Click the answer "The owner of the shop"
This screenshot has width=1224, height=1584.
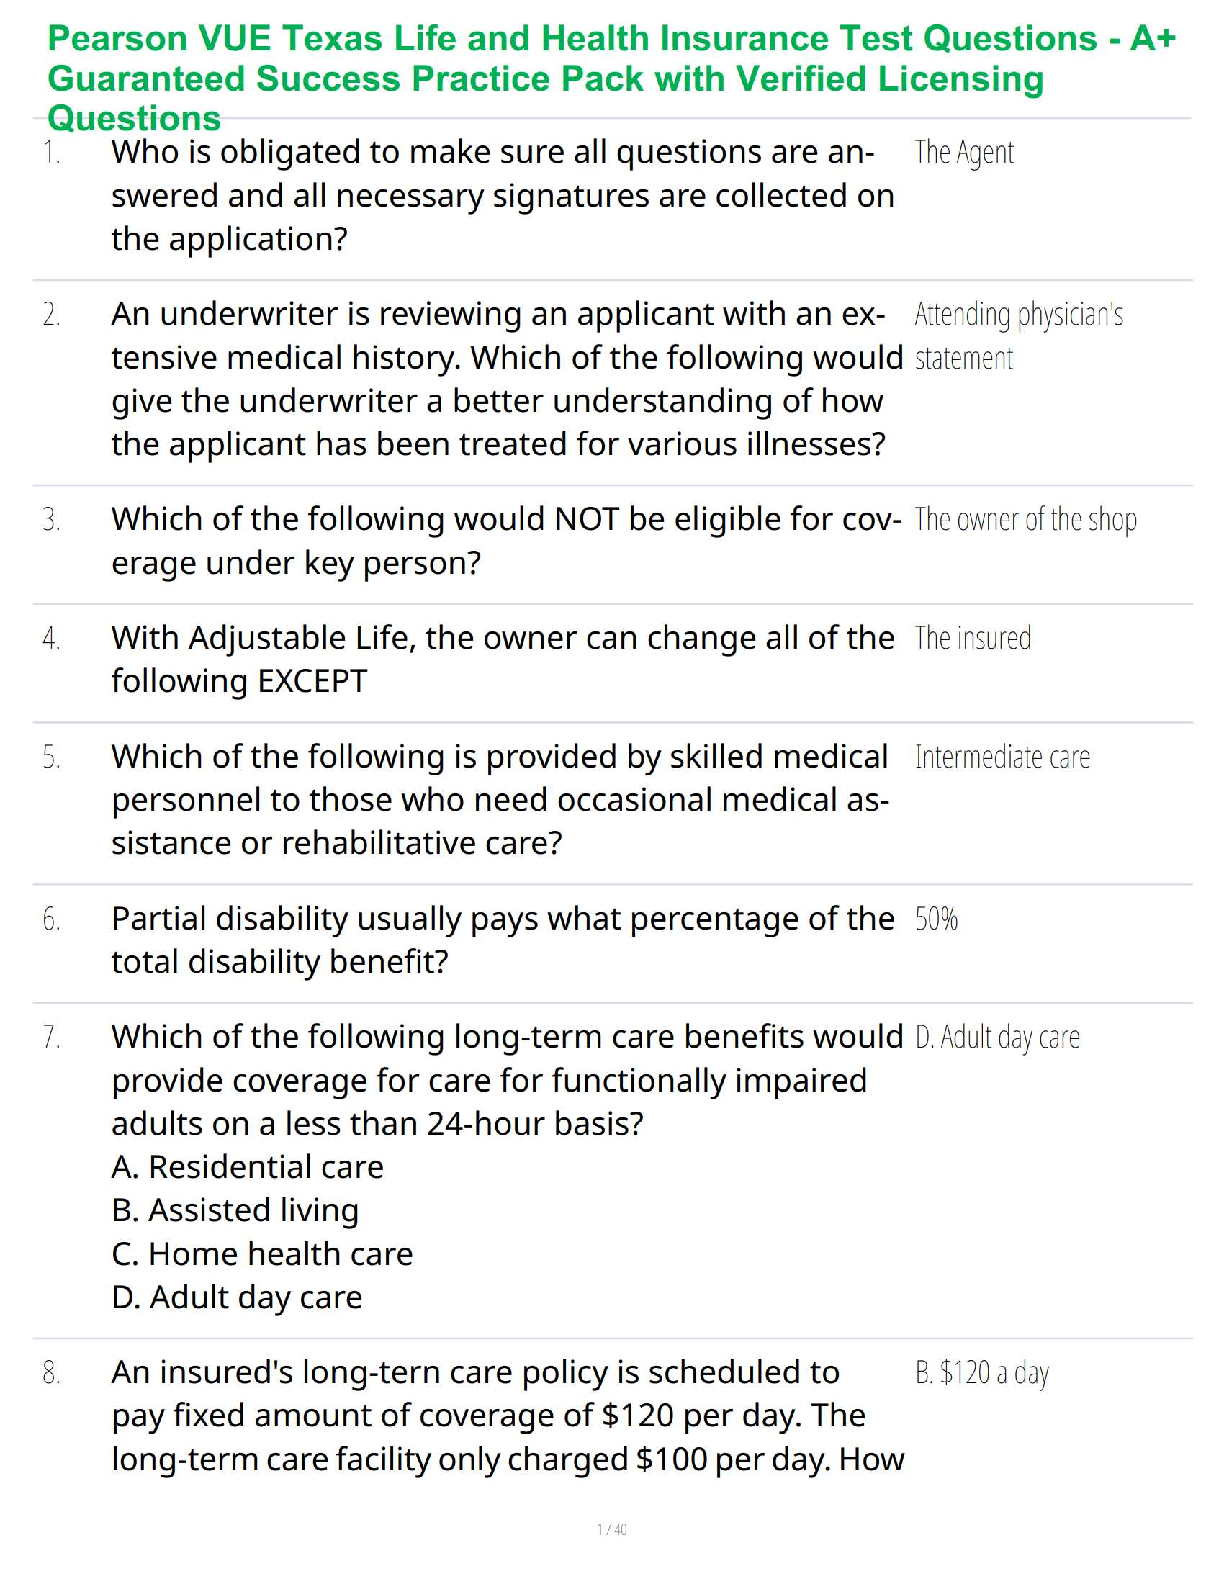pos(1025,520)
